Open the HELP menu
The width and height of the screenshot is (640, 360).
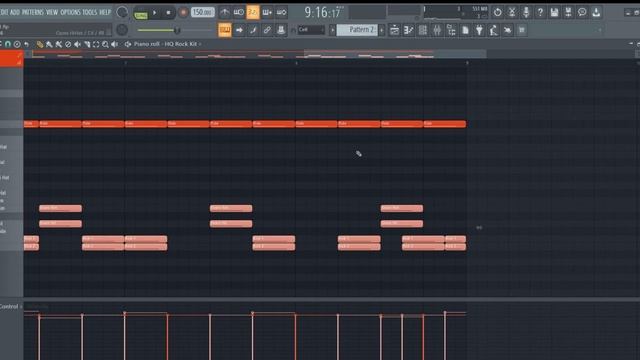coord(105,12)
